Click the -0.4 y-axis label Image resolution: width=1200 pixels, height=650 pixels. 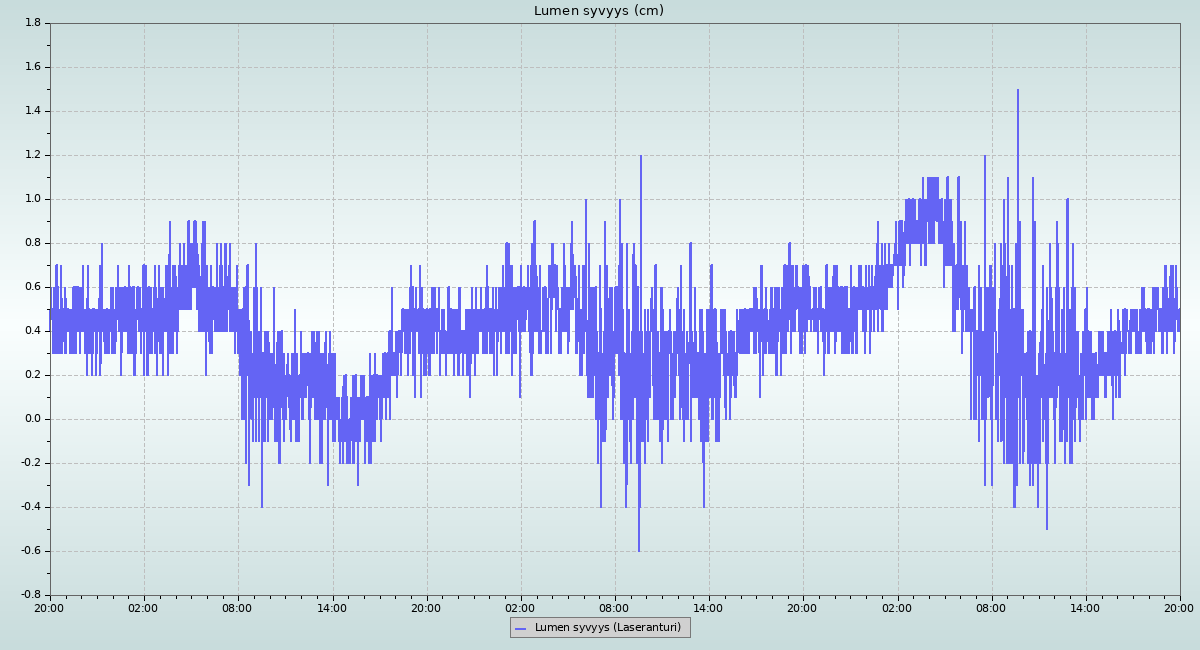[30, 507]
